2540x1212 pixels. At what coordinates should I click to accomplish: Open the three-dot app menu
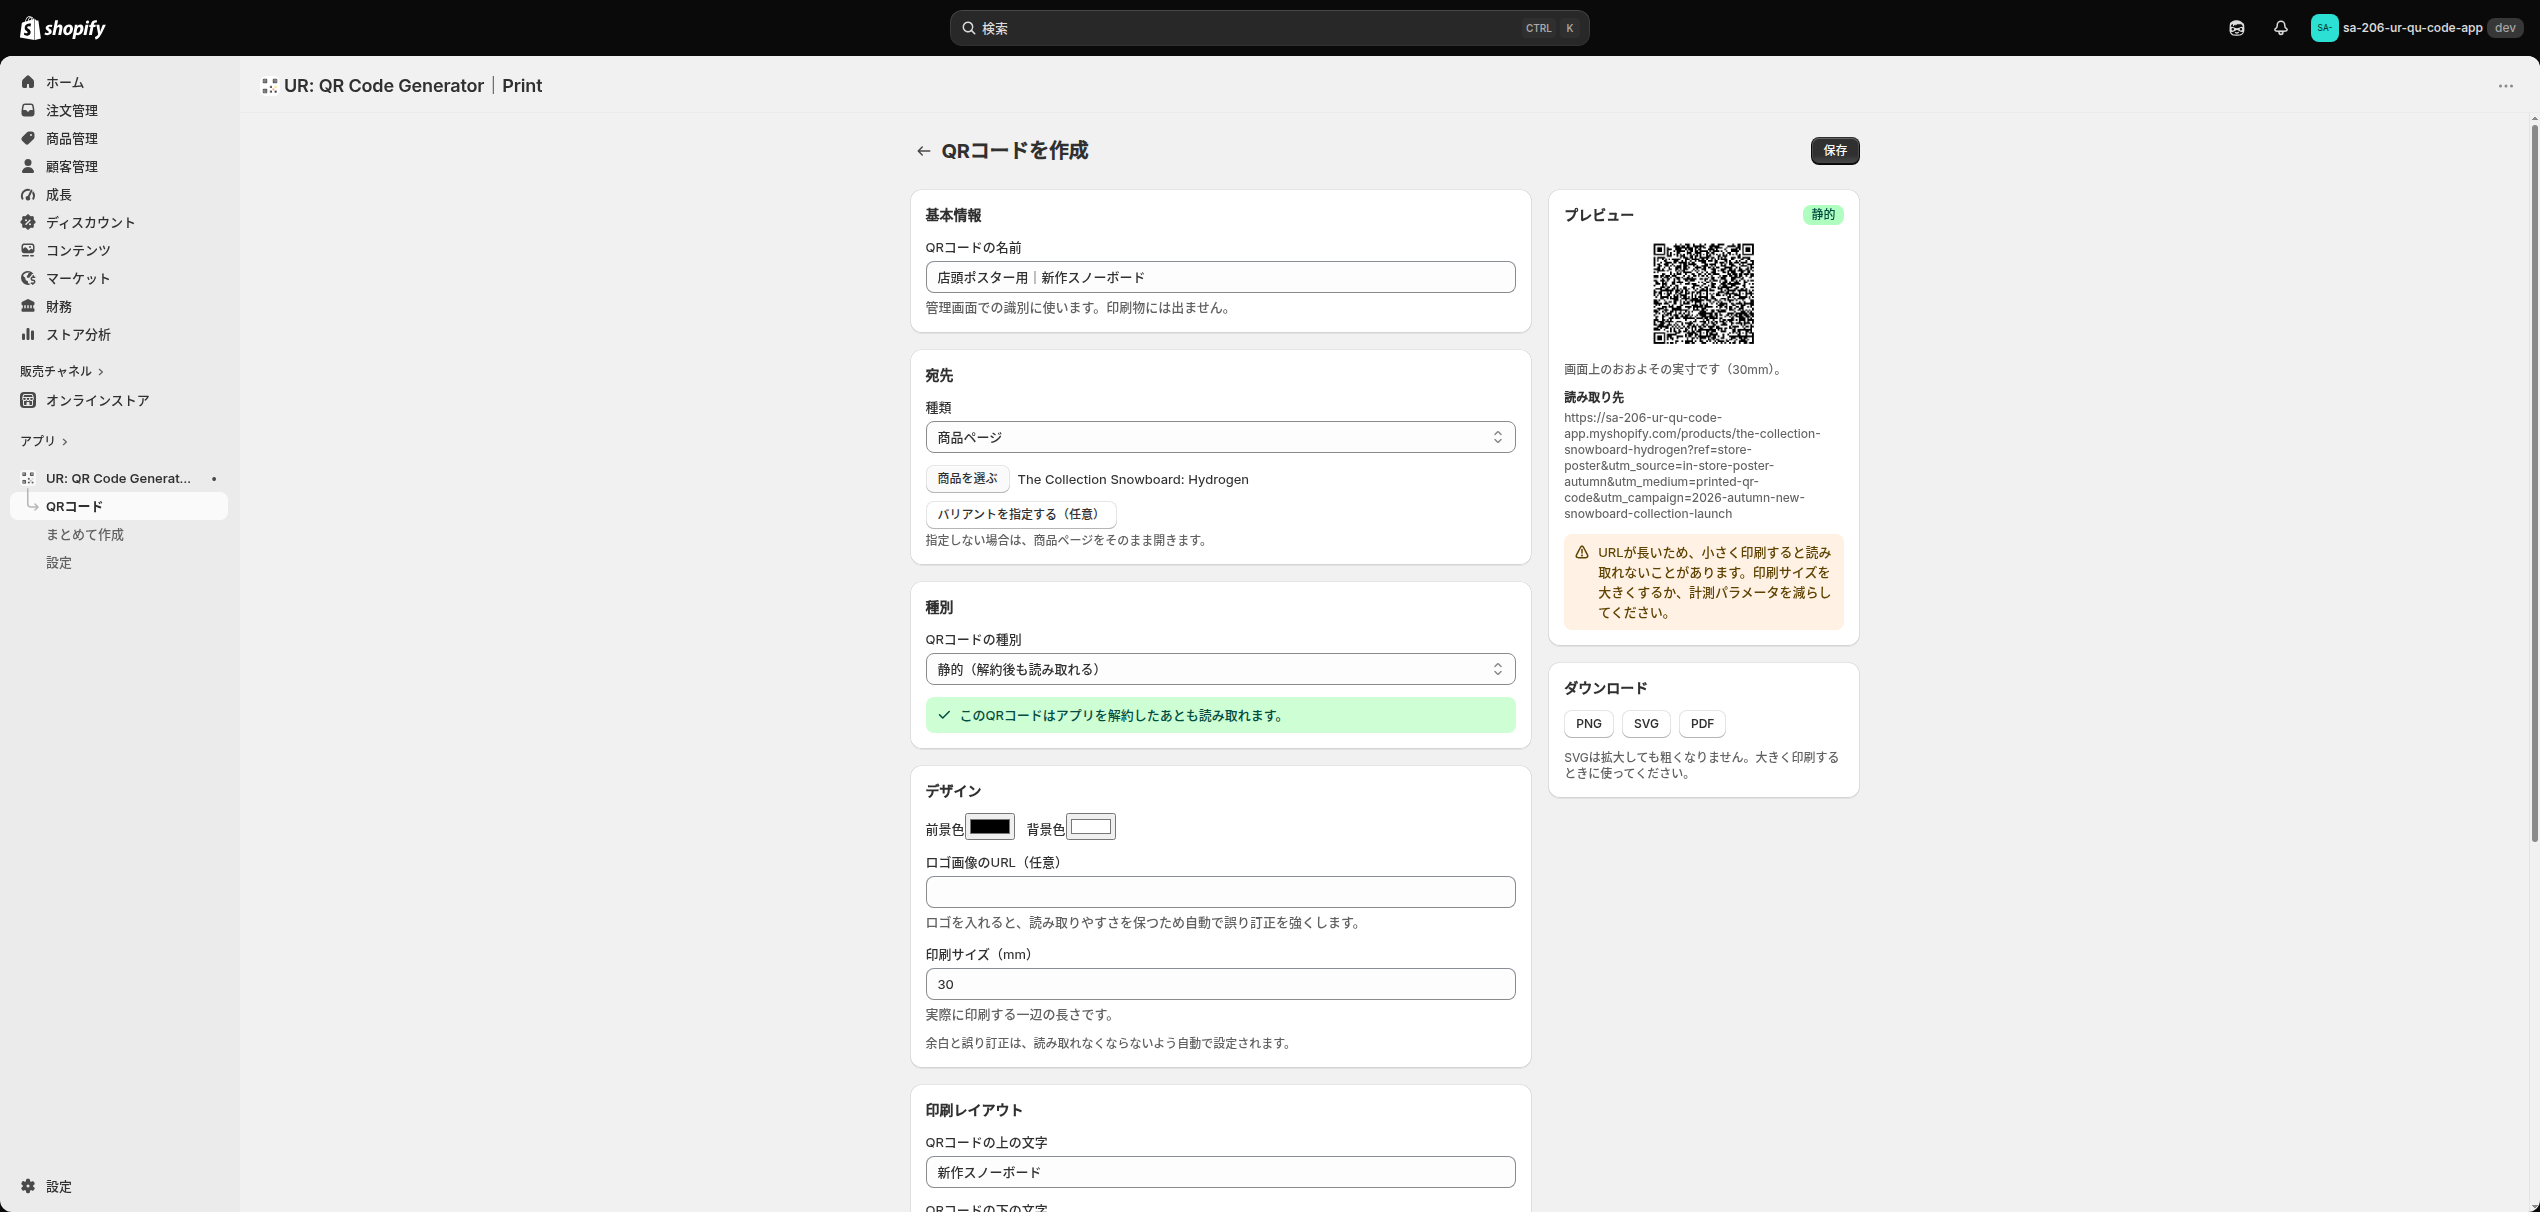pyautogui.click(x=2506, y=86)
